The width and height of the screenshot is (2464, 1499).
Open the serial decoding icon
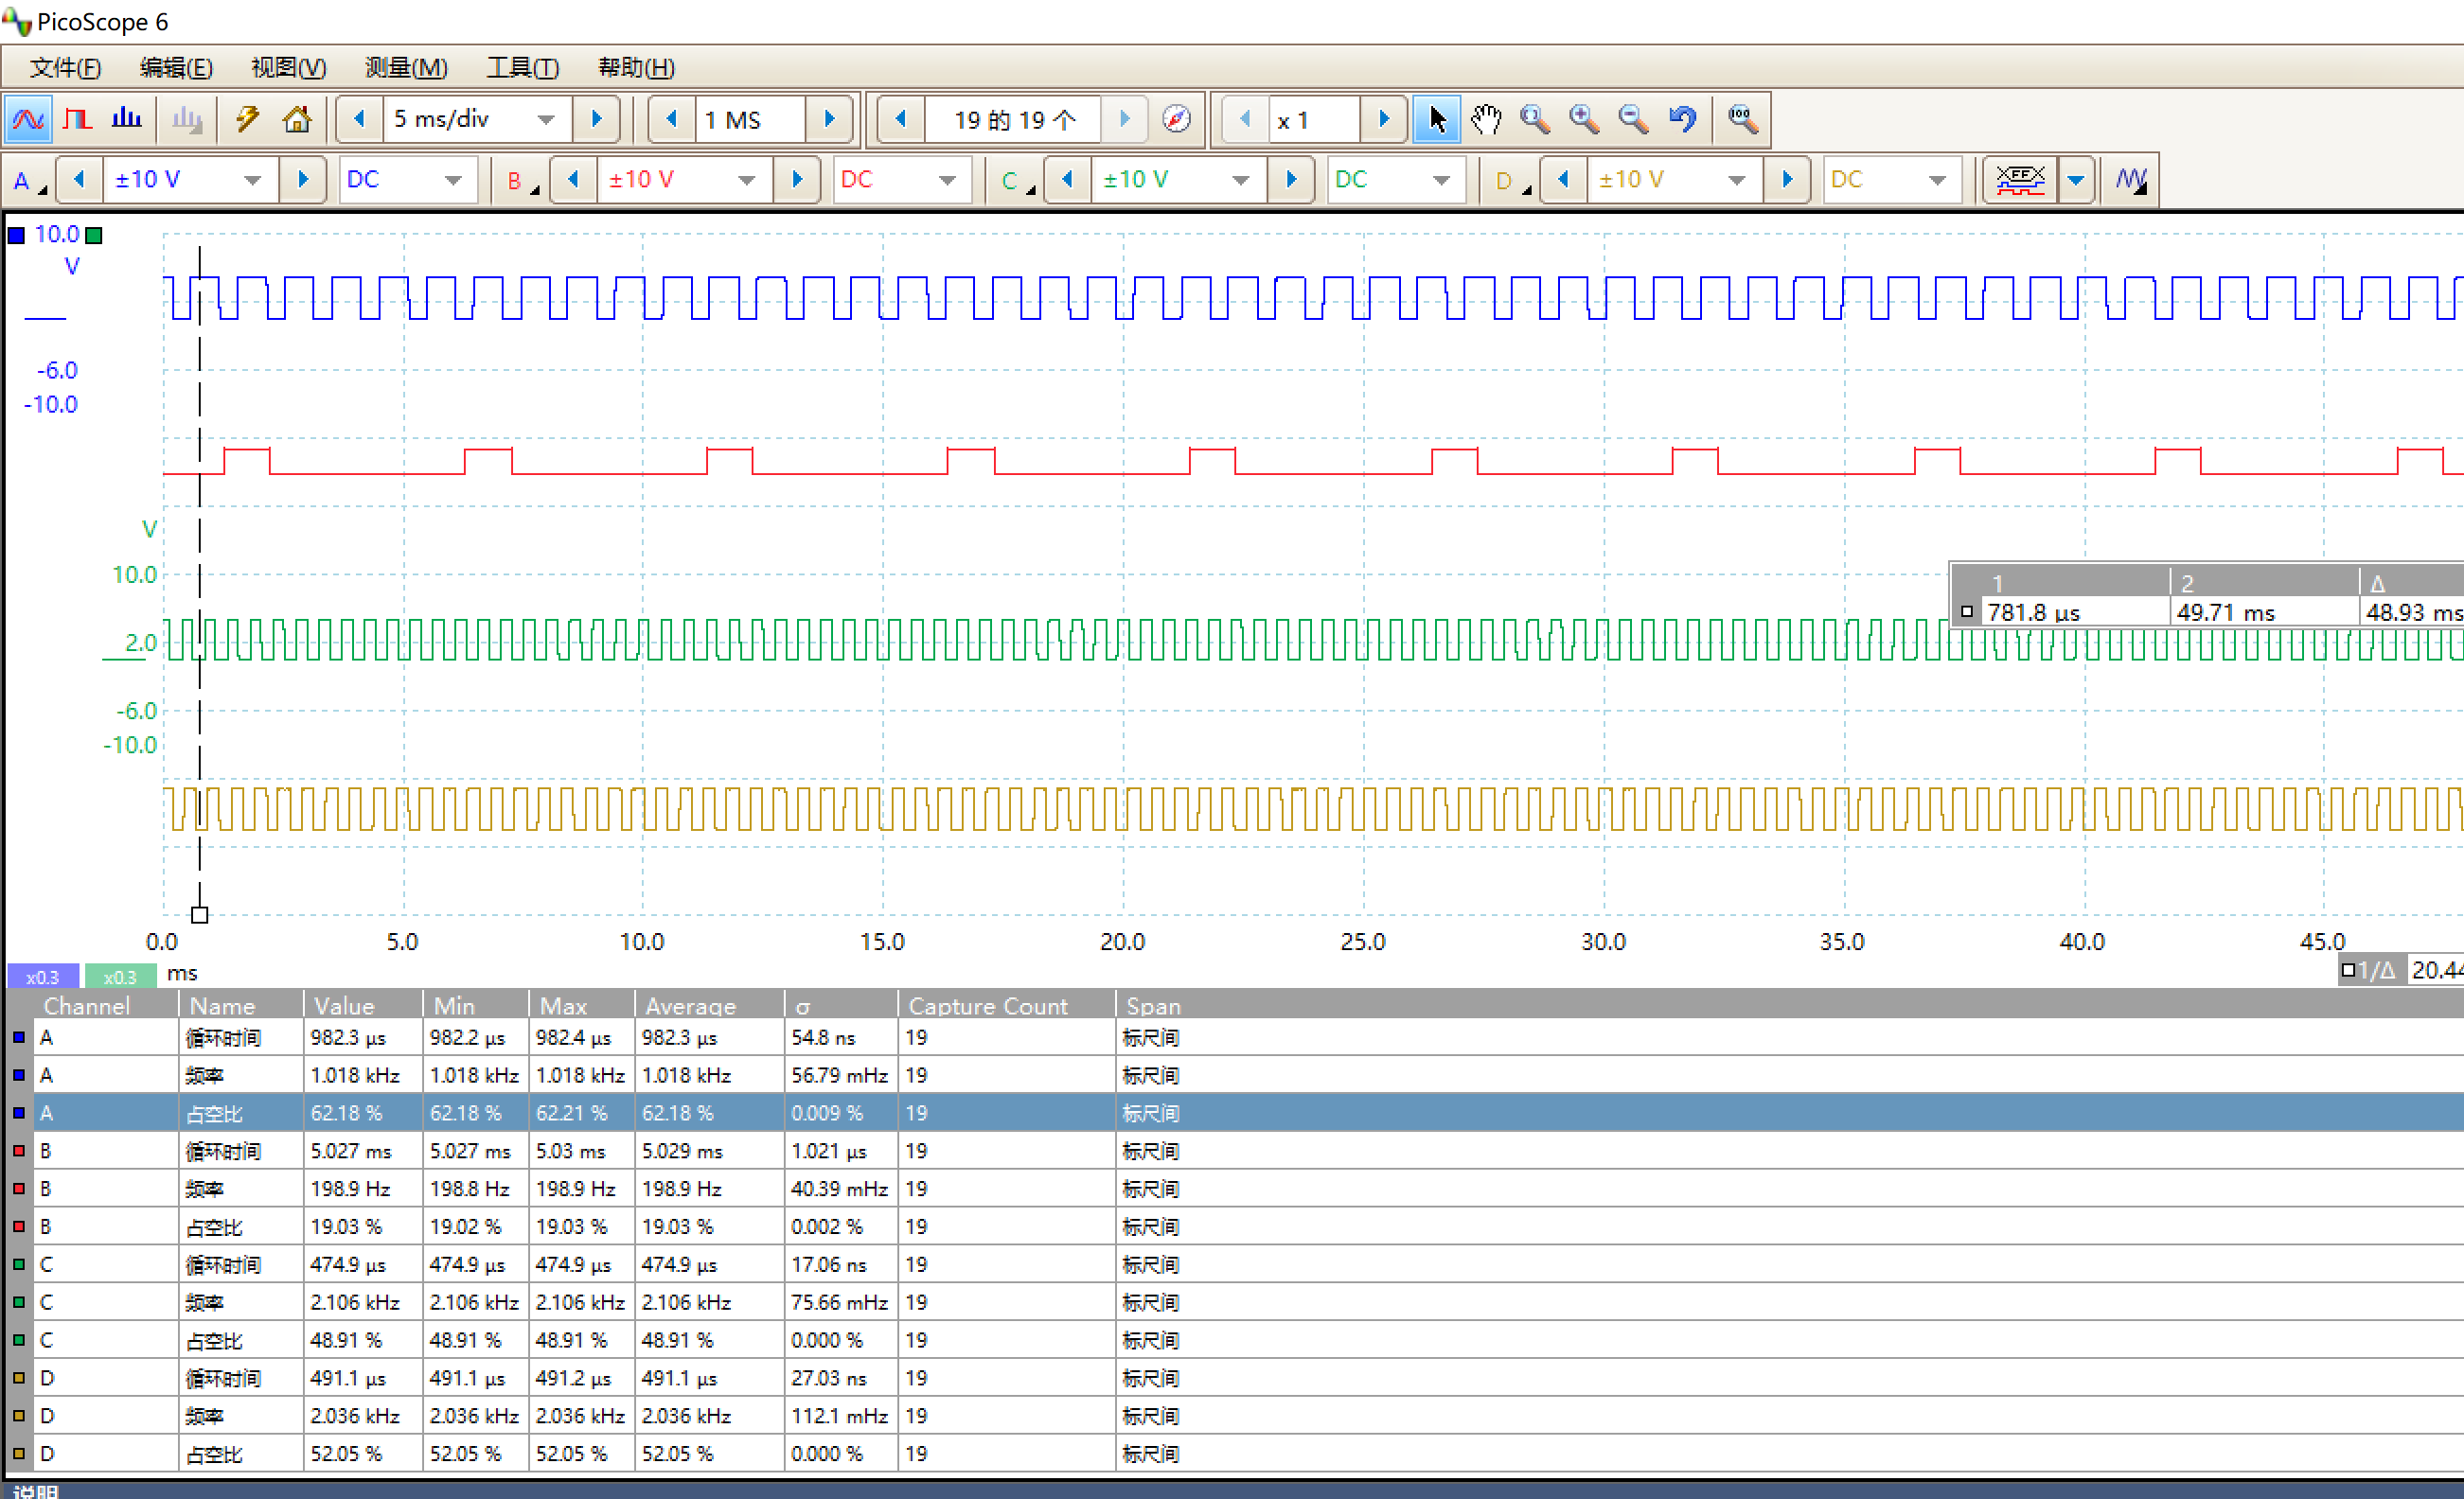(2020, 180)
